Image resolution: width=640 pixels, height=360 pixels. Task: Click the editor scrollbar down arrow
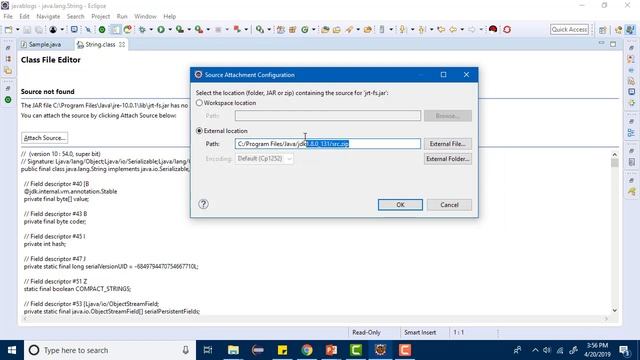point(615,311)
